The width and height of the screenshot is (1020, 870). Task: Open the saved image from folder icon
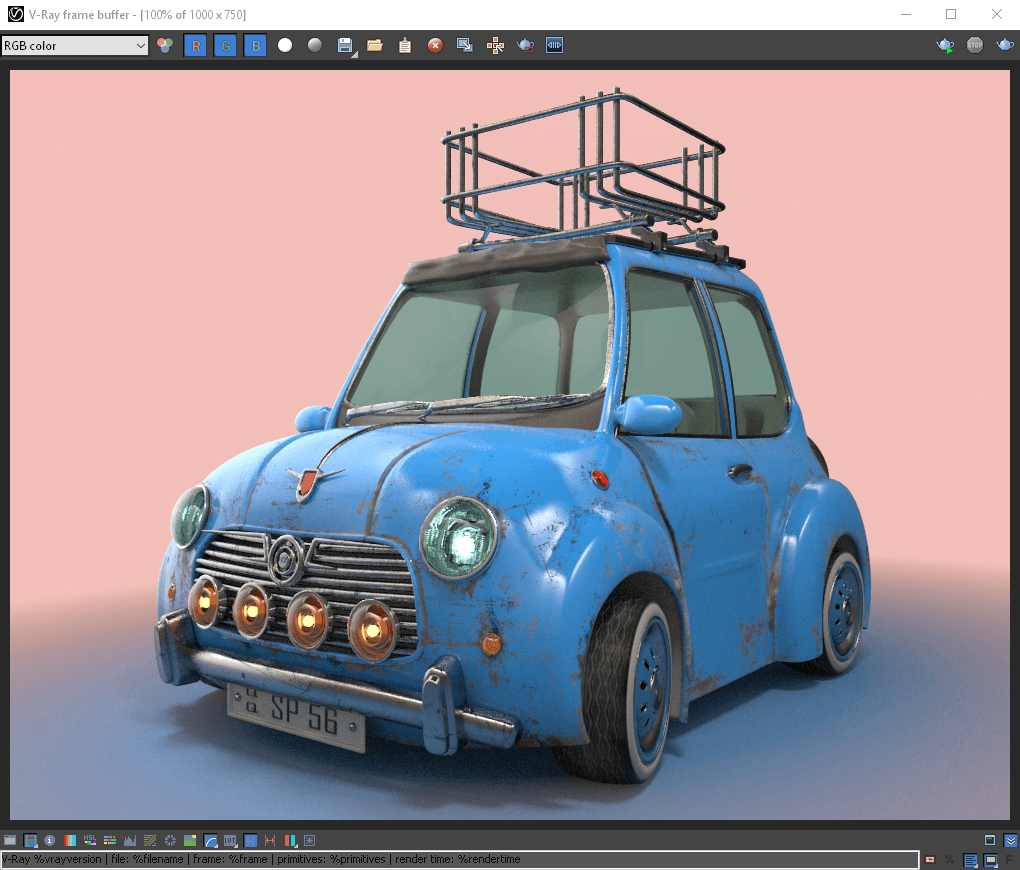pos(374,44)
